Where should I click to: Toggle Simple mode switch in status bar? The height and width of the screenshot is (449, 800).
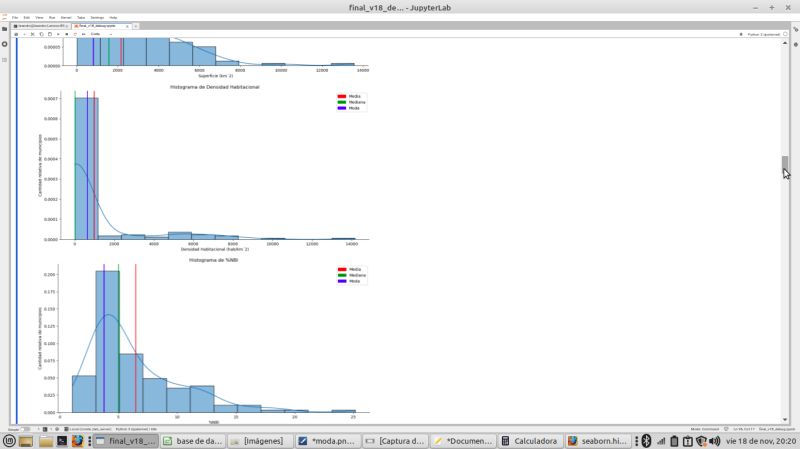pos(25,429)
